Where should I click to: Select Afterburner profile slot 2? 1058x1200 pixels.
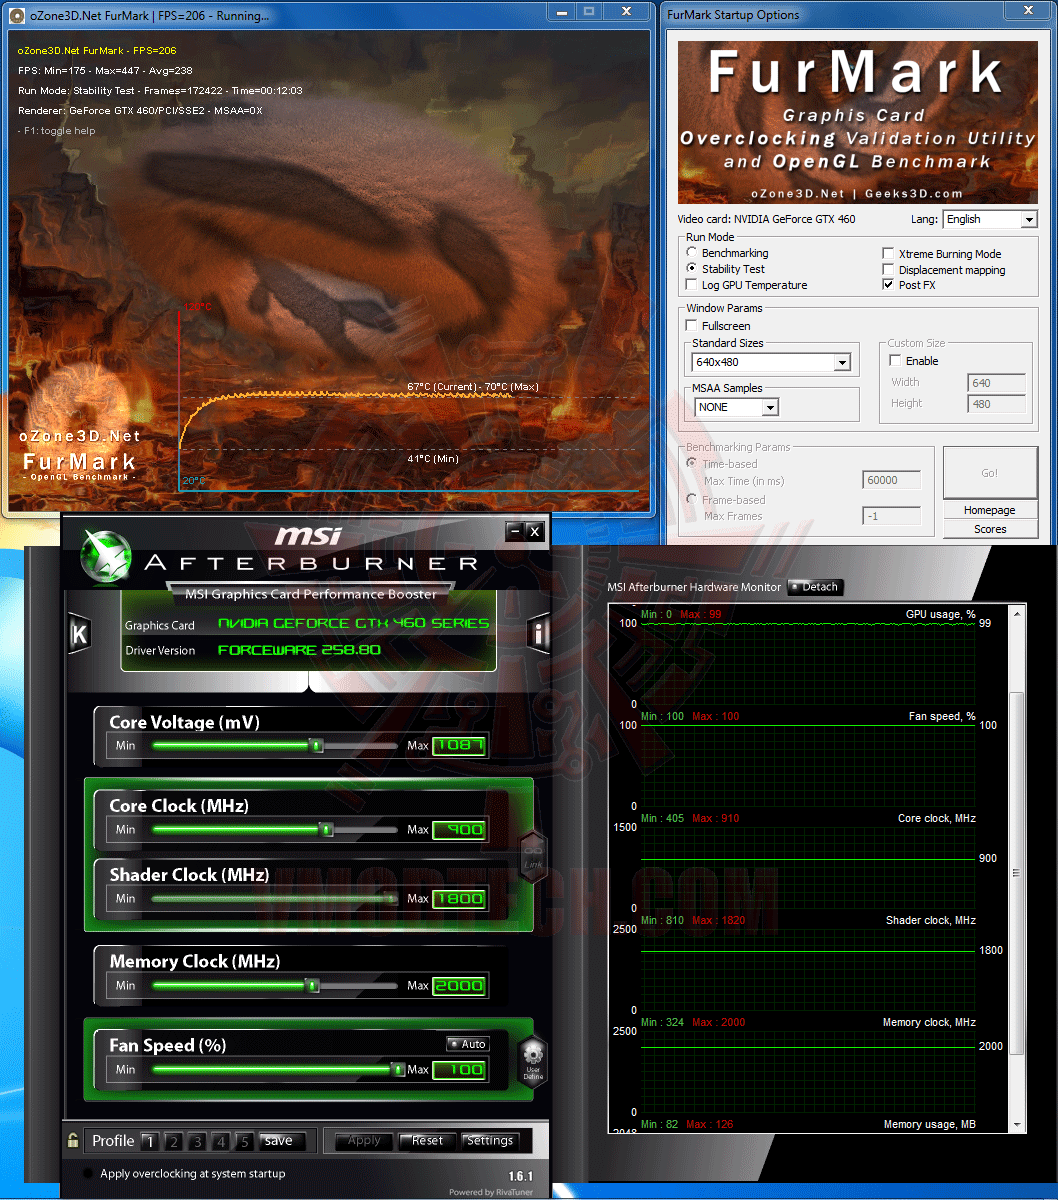pyautogui.click(x=172, y=1141)
